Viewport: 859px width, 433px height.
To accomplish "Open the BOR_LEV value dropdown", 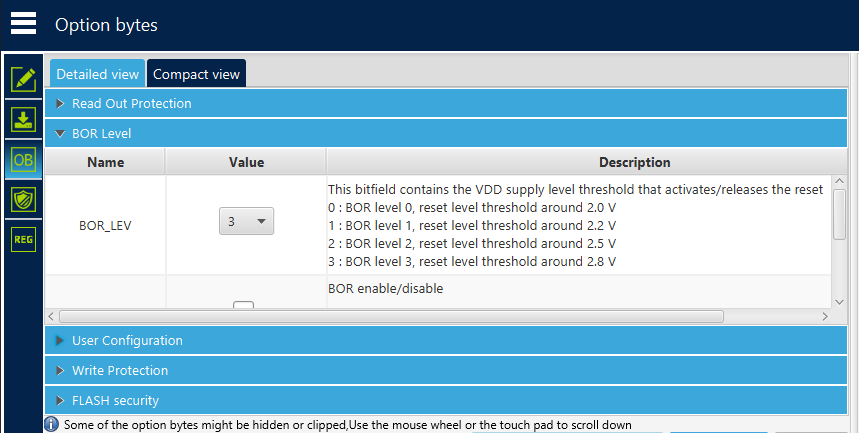I will tap(247, 221).
